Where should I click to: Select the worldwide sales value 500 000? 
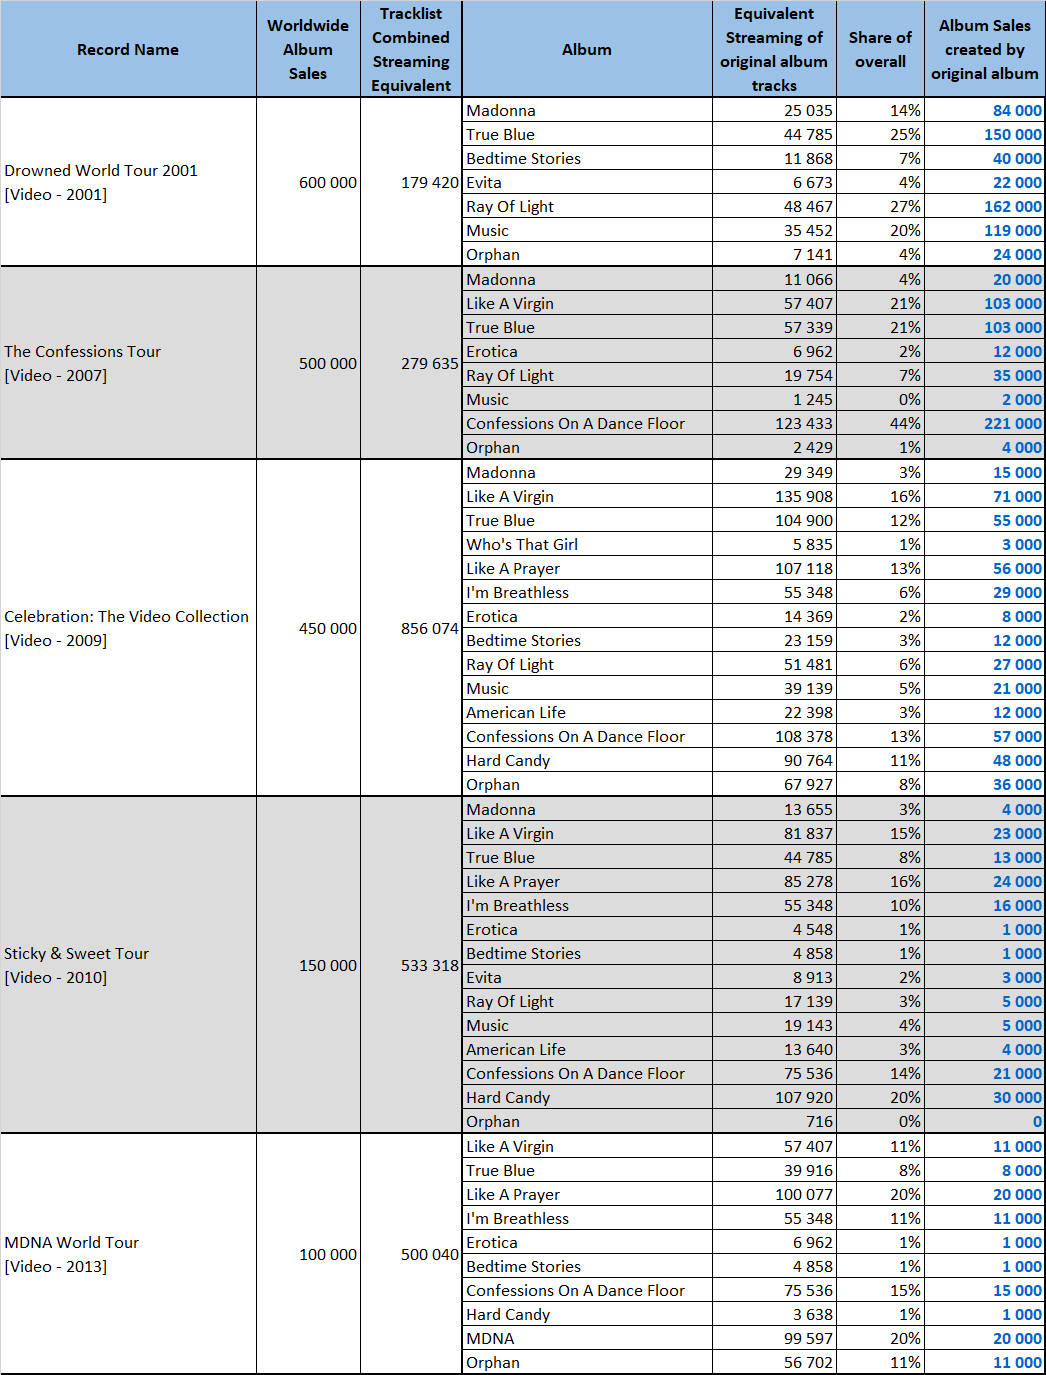[308, 363]
